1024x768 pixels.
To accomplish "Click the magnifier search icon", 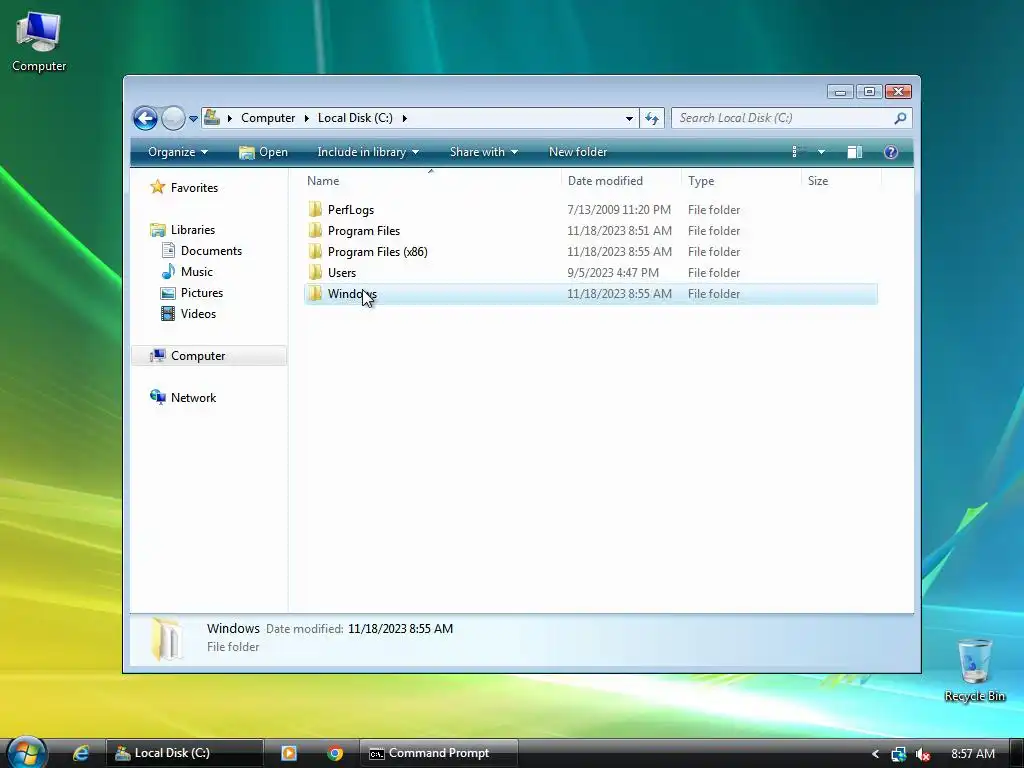I will (900, 118).
